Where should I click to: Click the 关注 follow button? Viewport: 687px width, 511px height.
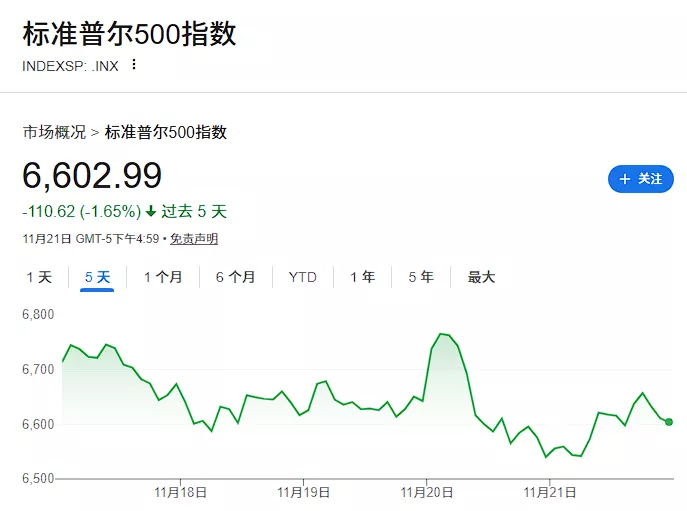tap(640, 179)
